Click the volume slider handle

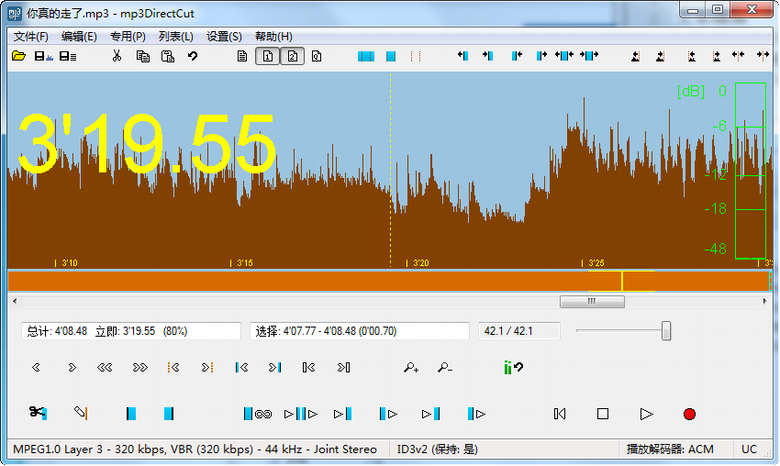pyautogui.click(x=666, y=331)
